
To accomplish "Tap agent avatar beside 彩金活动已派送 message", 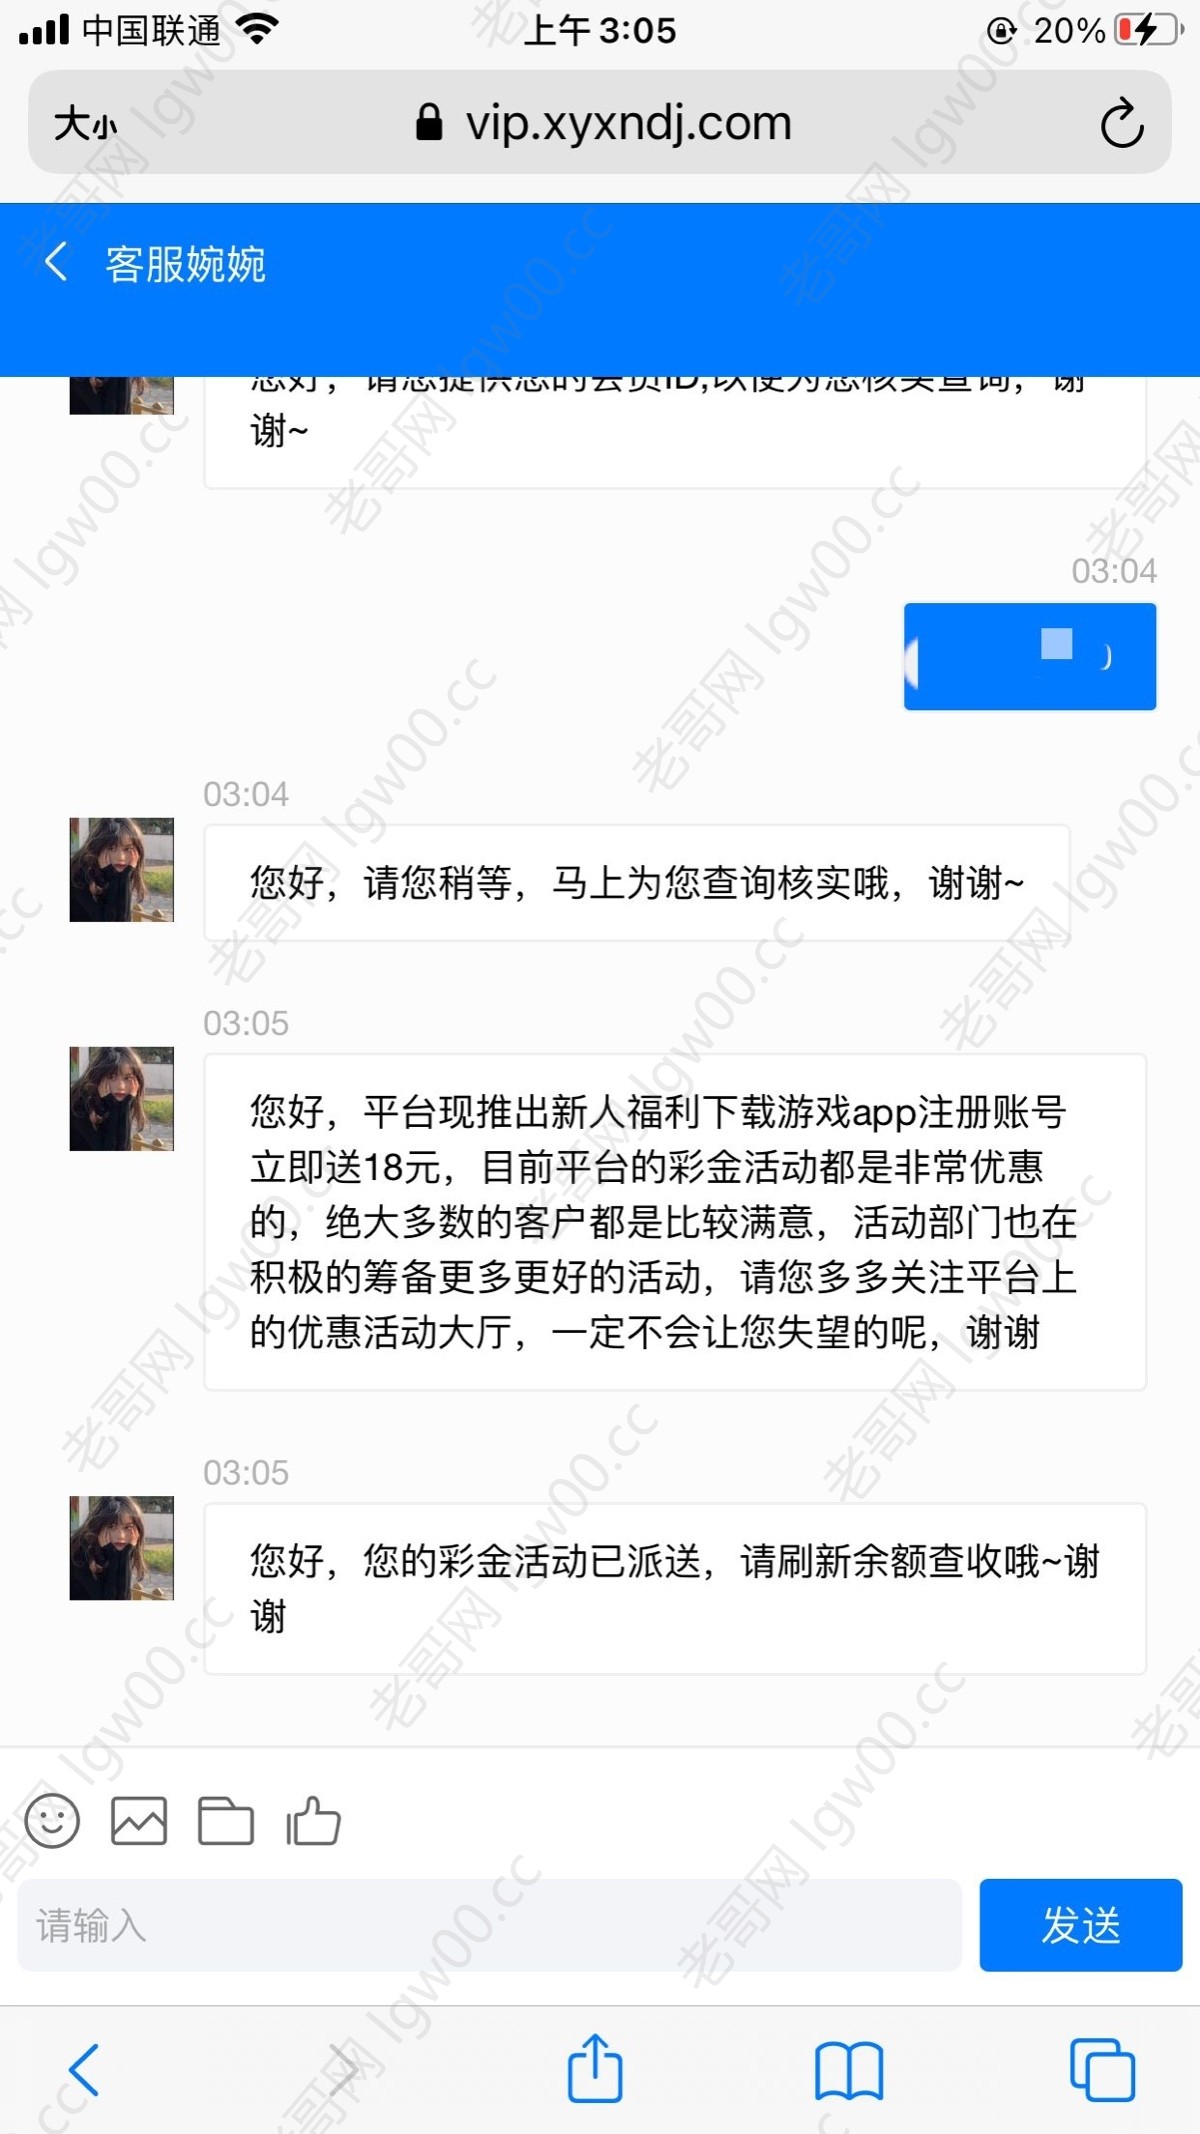I will point(121,1548).
